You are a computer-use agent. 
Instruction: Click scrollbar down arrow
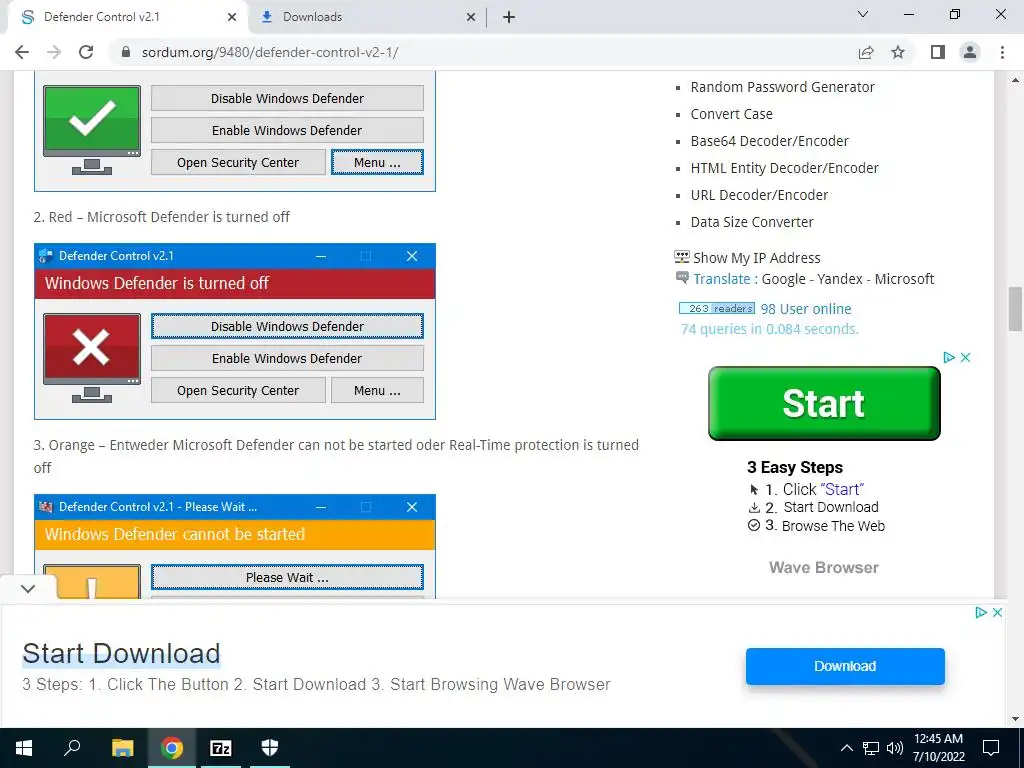(x=1015, y=719)
